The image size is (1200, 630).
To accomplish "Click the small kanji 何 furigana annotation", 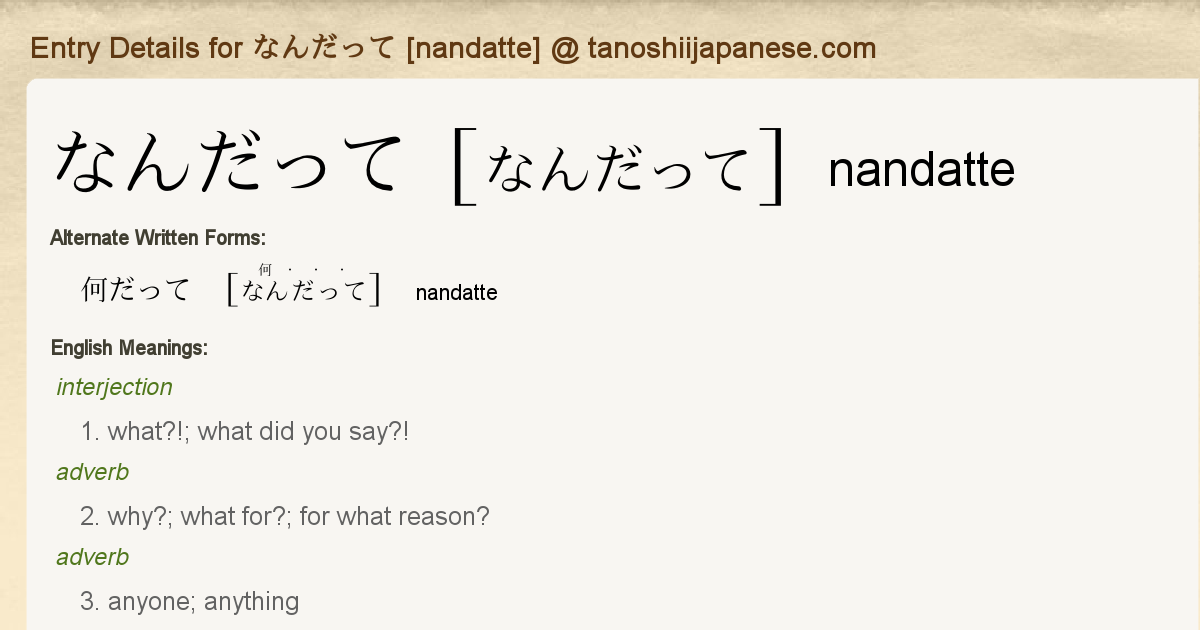I will (x=265, y=269).
